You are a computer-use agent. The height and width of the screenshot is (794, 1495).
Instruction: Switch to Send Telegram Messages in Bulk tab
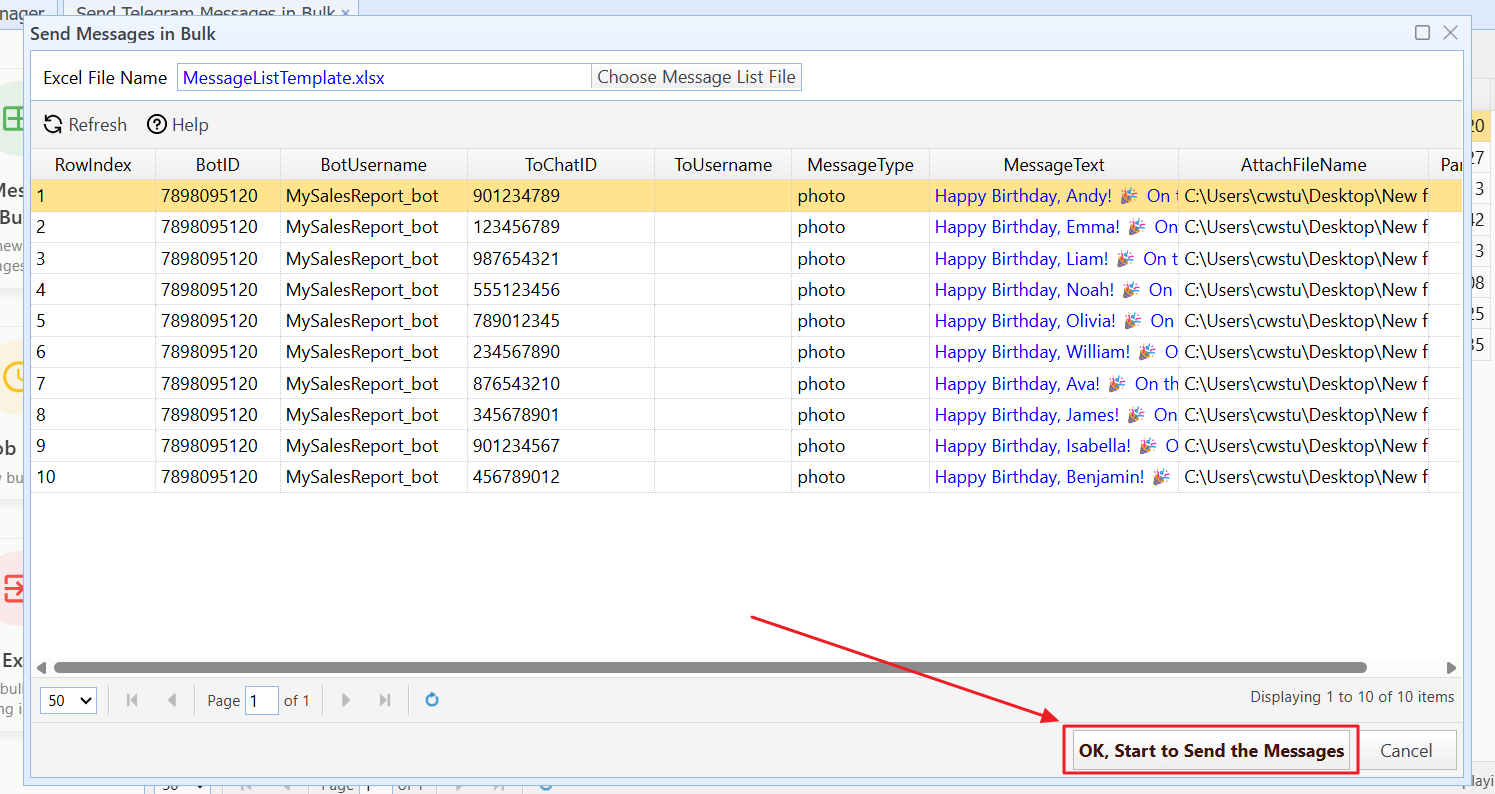pyautogui.click(x=205, y=12)
